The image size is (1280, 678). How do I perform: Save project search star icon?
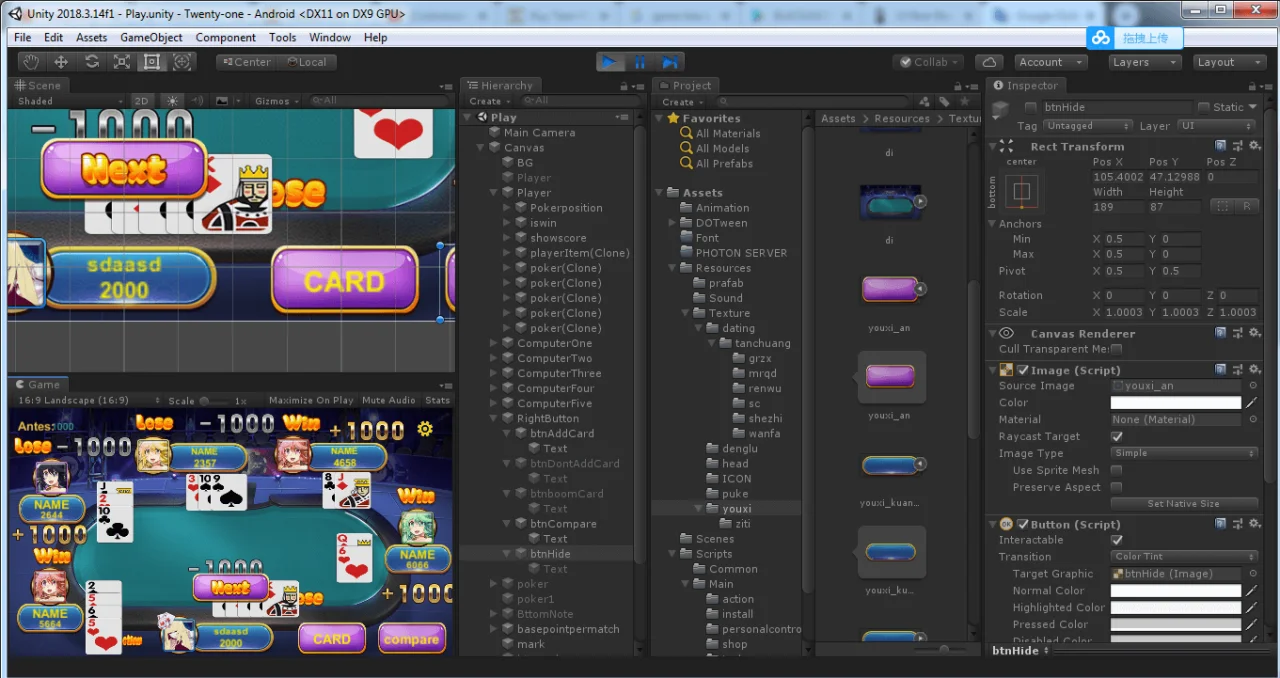coord(965,102)
